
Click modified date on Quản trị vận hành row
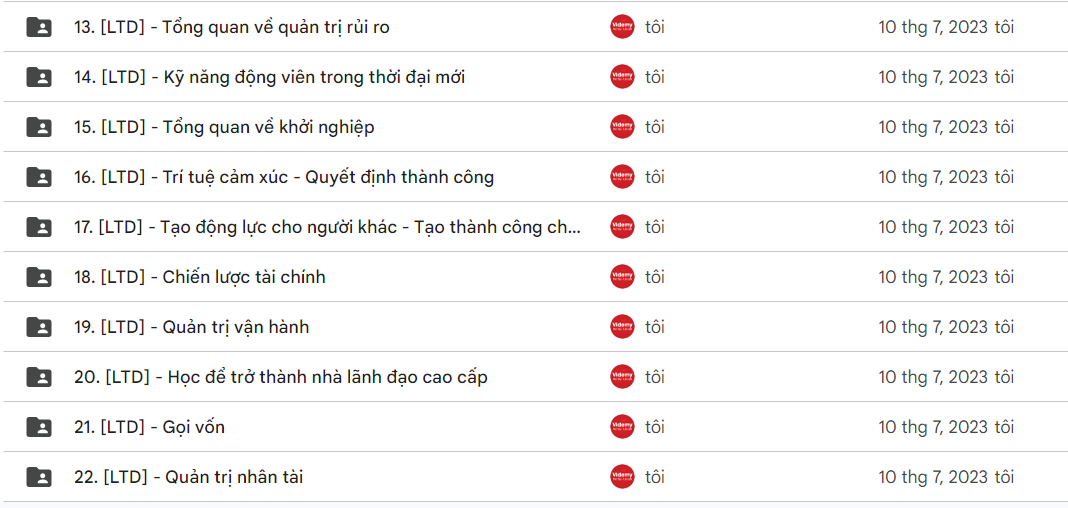[946, 327]
